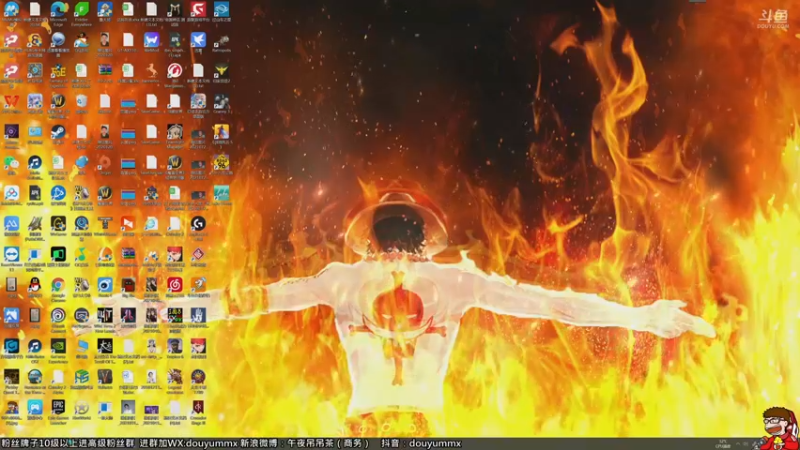Launch Ubisoft Connect shortcut
800x450 pixels.
[58, 315]
